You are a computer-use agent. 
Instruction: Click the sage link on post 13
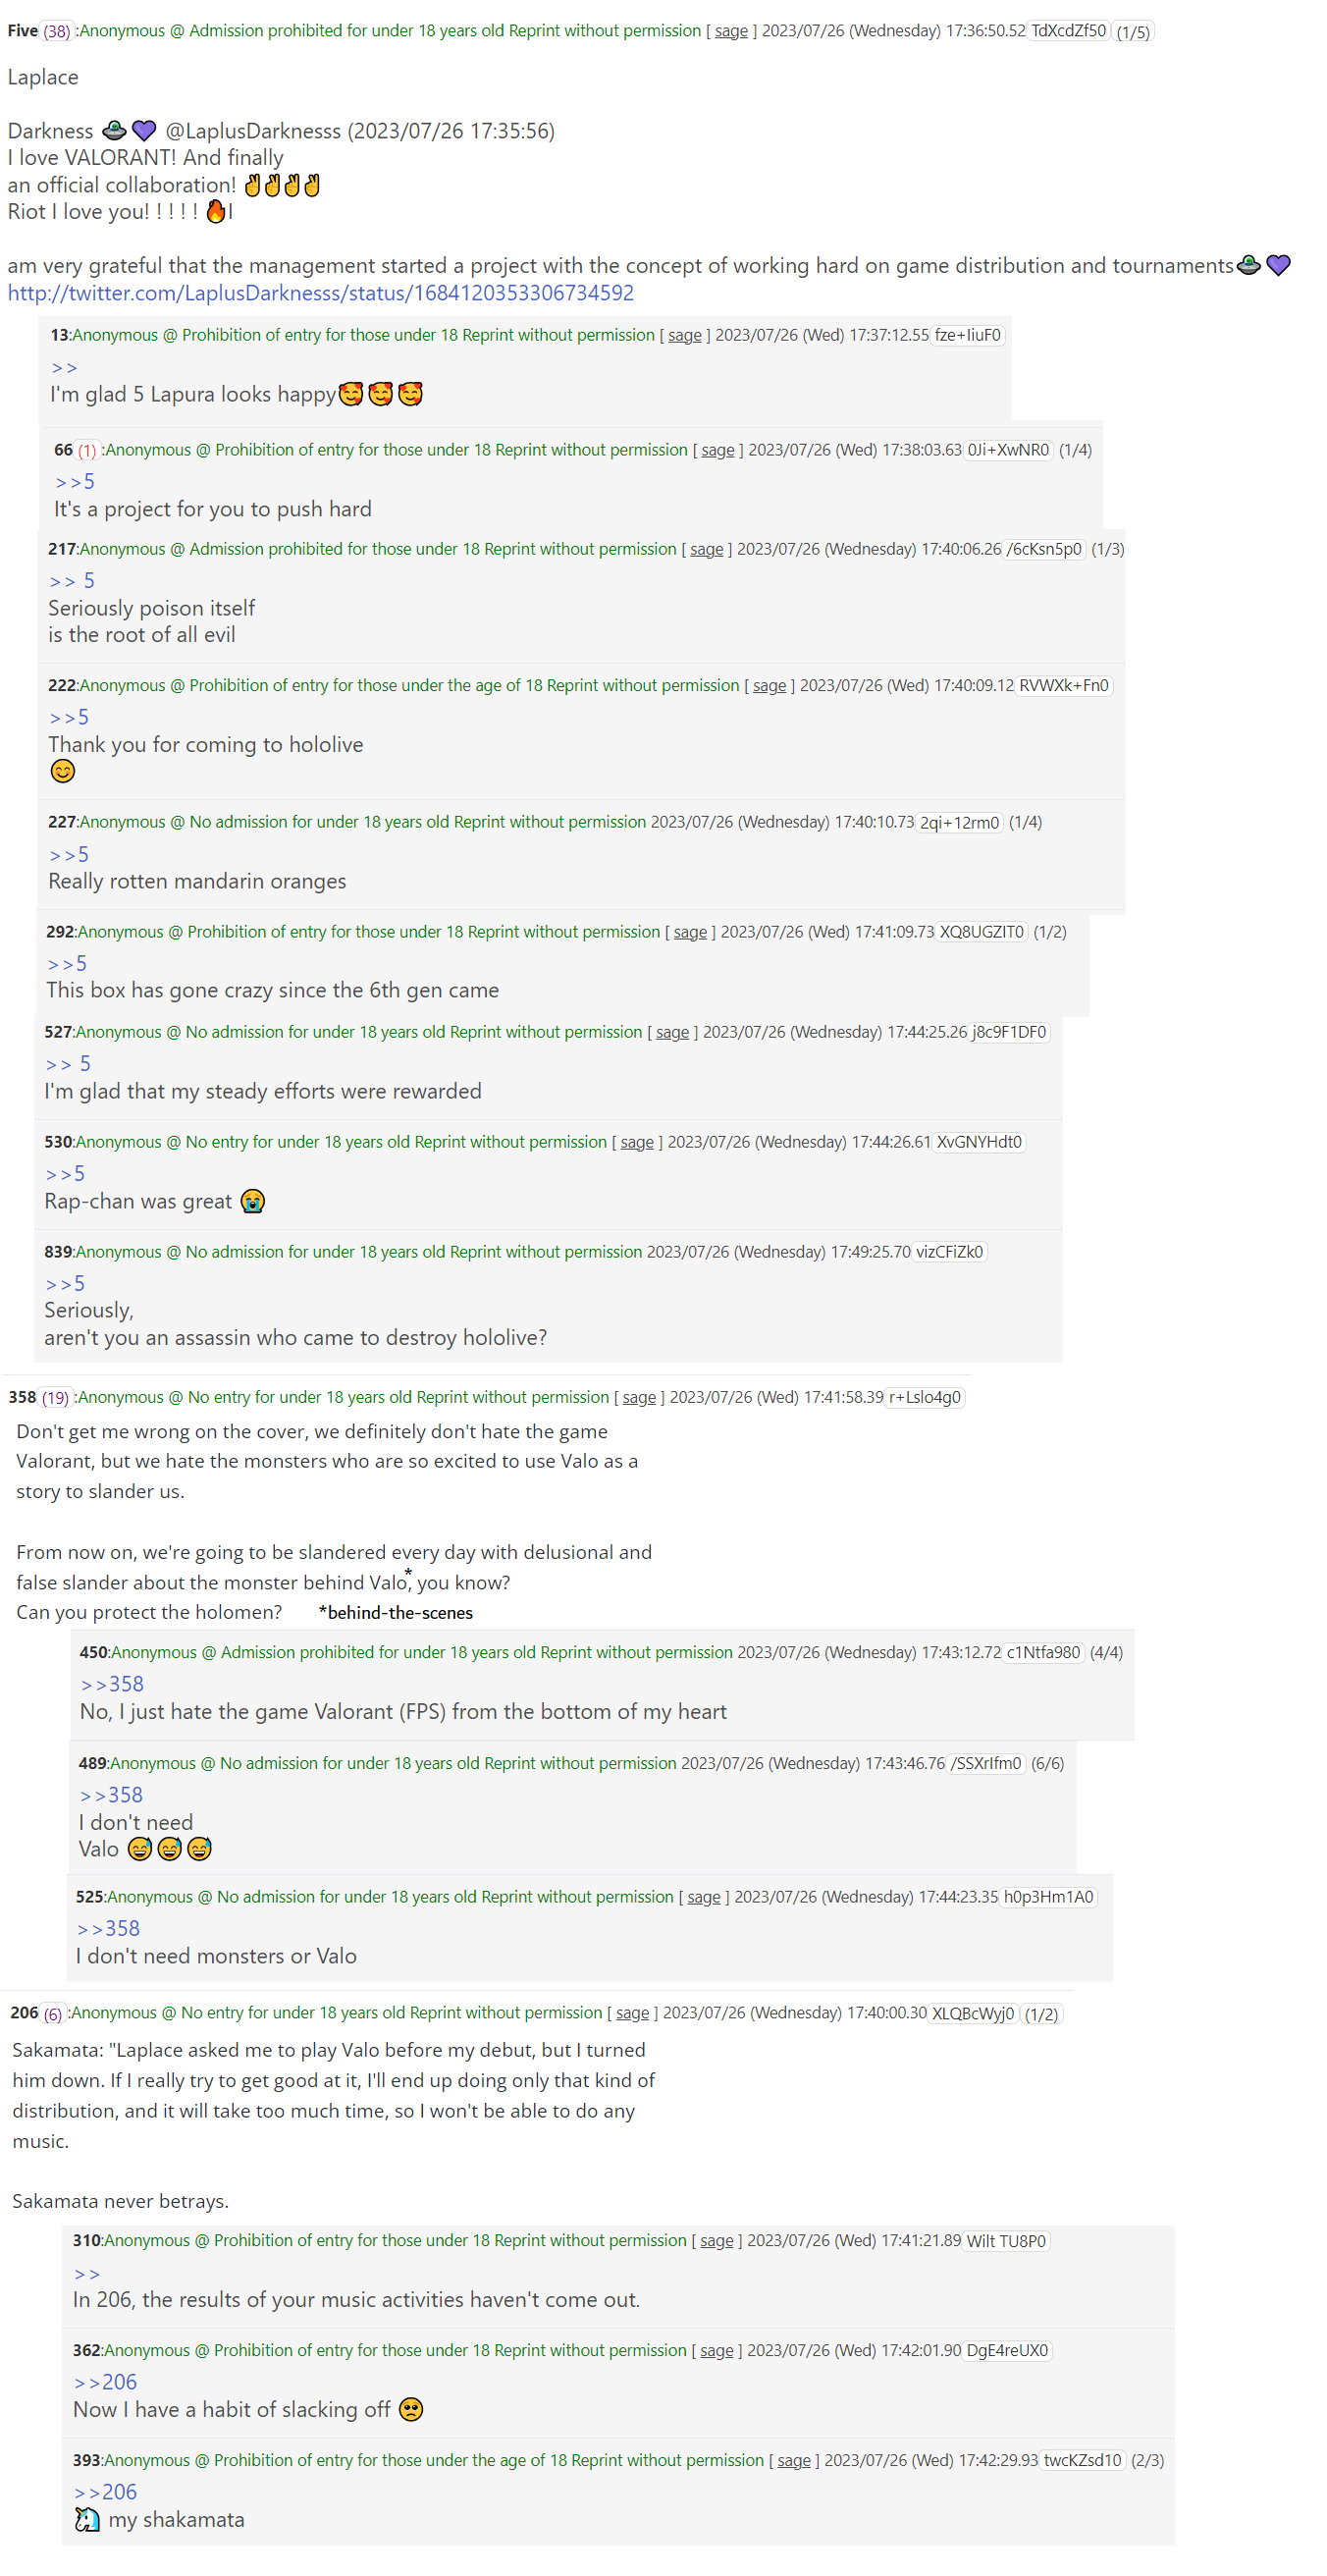(x=684, y=336)
